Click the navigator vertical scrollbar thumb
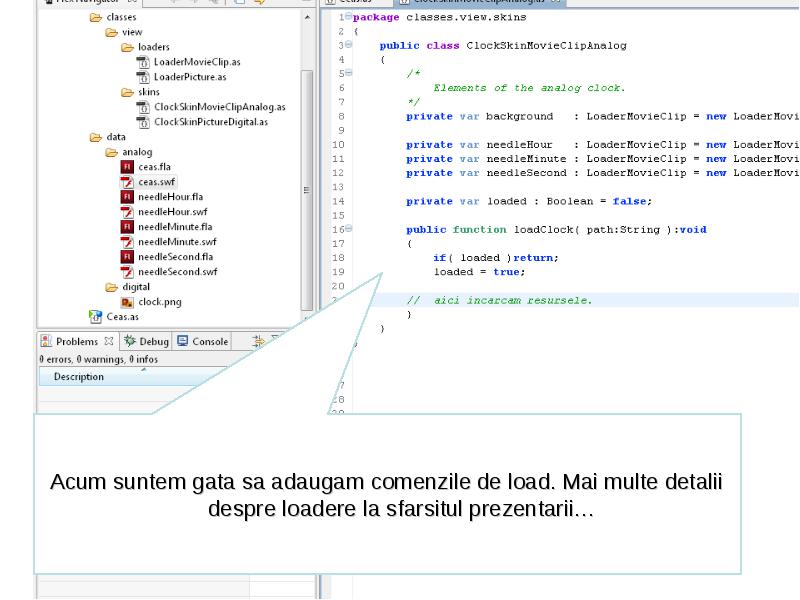 tap(307, 190)
